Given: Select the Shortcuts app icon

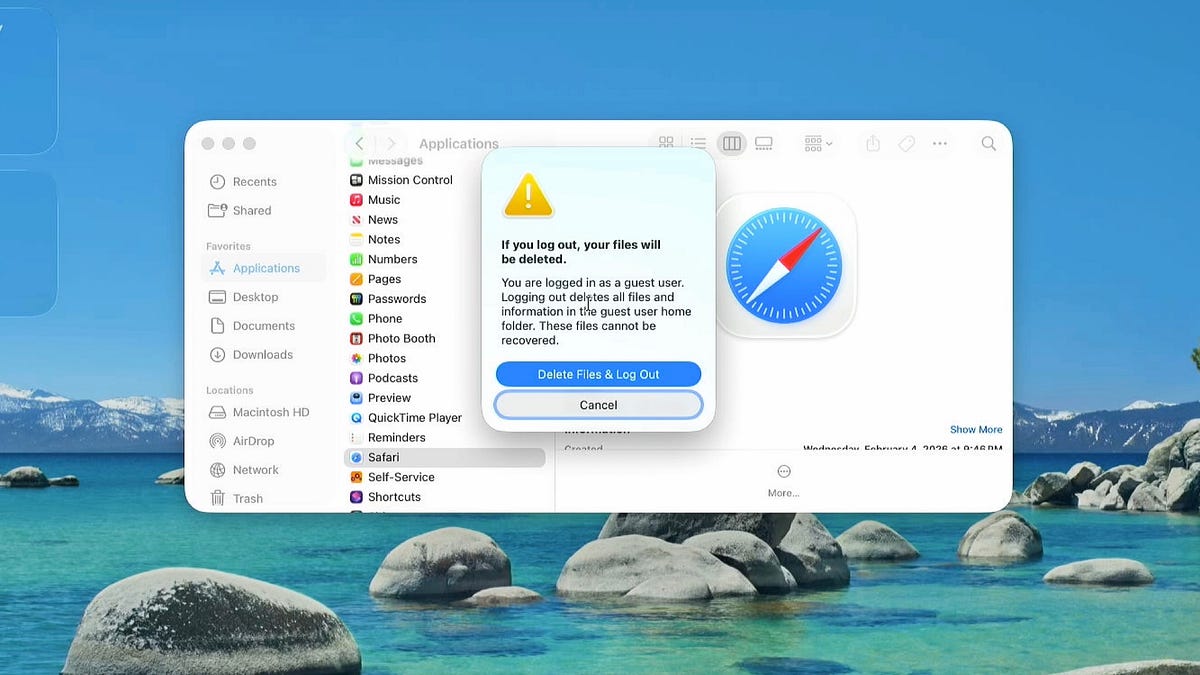Looking at the screenshot, I should [x=356, y=497].
